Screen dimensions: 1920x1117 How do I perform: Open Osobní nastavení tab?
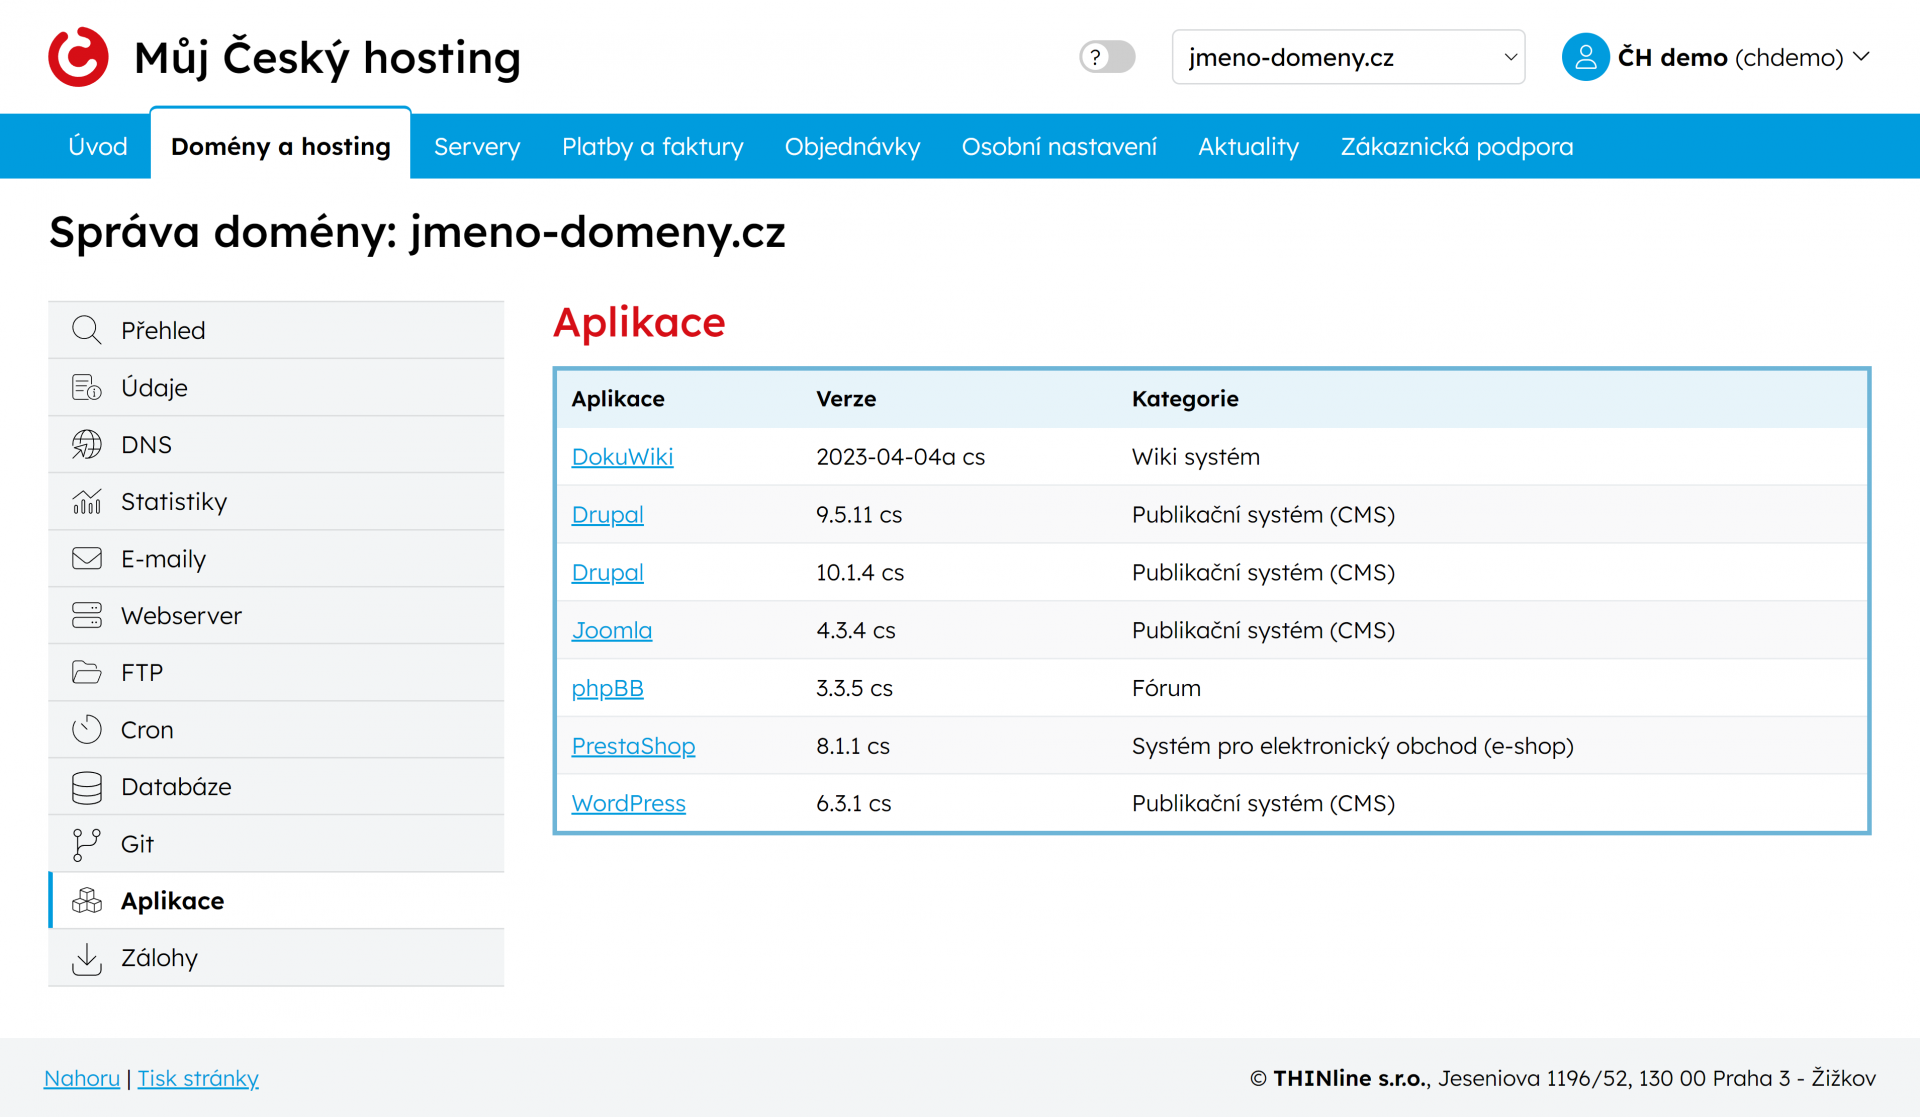1059,146
